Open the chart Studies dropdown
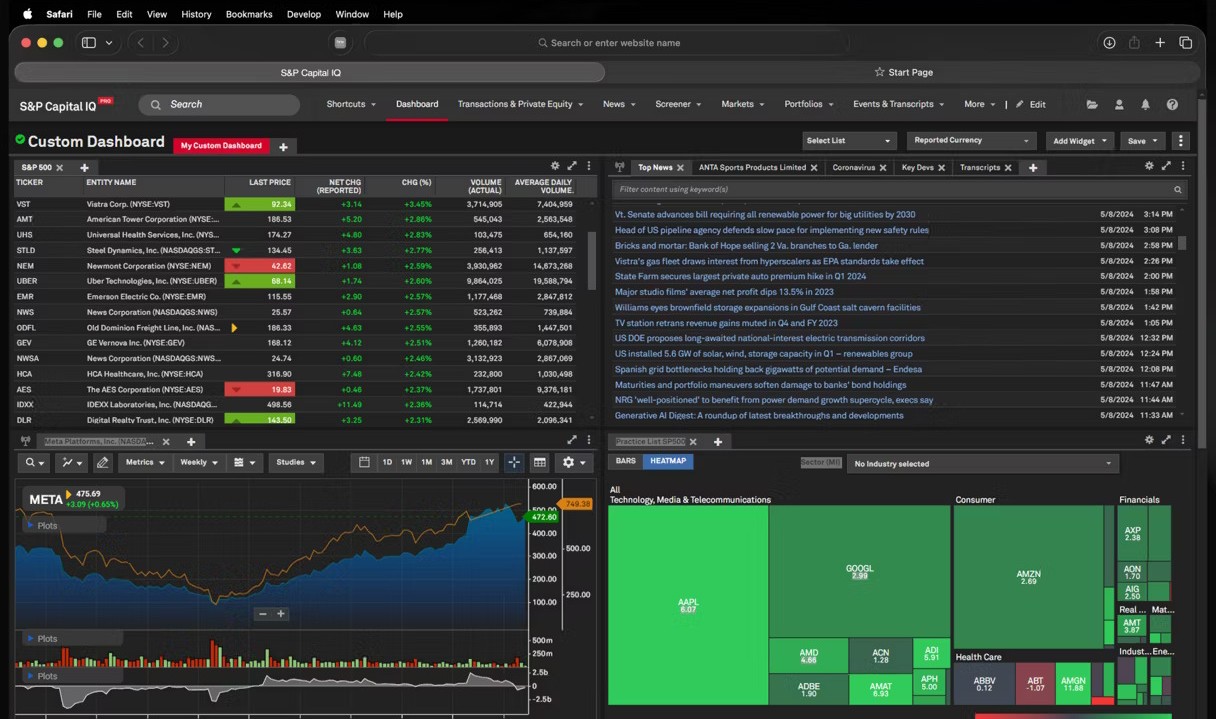This screenshot has height=719, width=1216. click(295, 462)
